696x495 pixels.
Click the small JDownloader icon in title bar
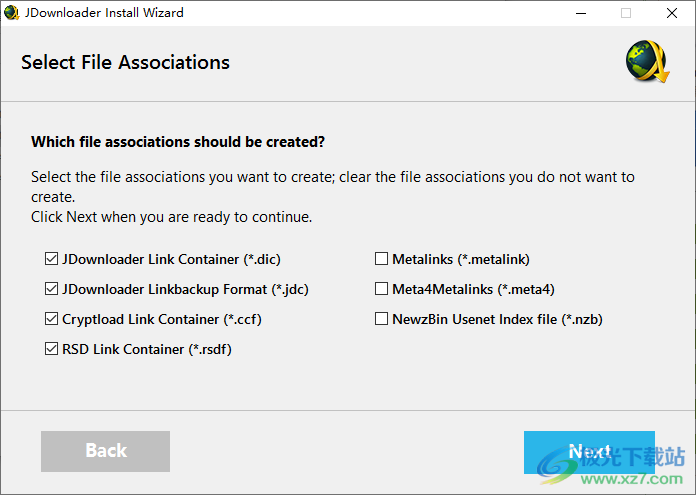click(x=12, y=12)
